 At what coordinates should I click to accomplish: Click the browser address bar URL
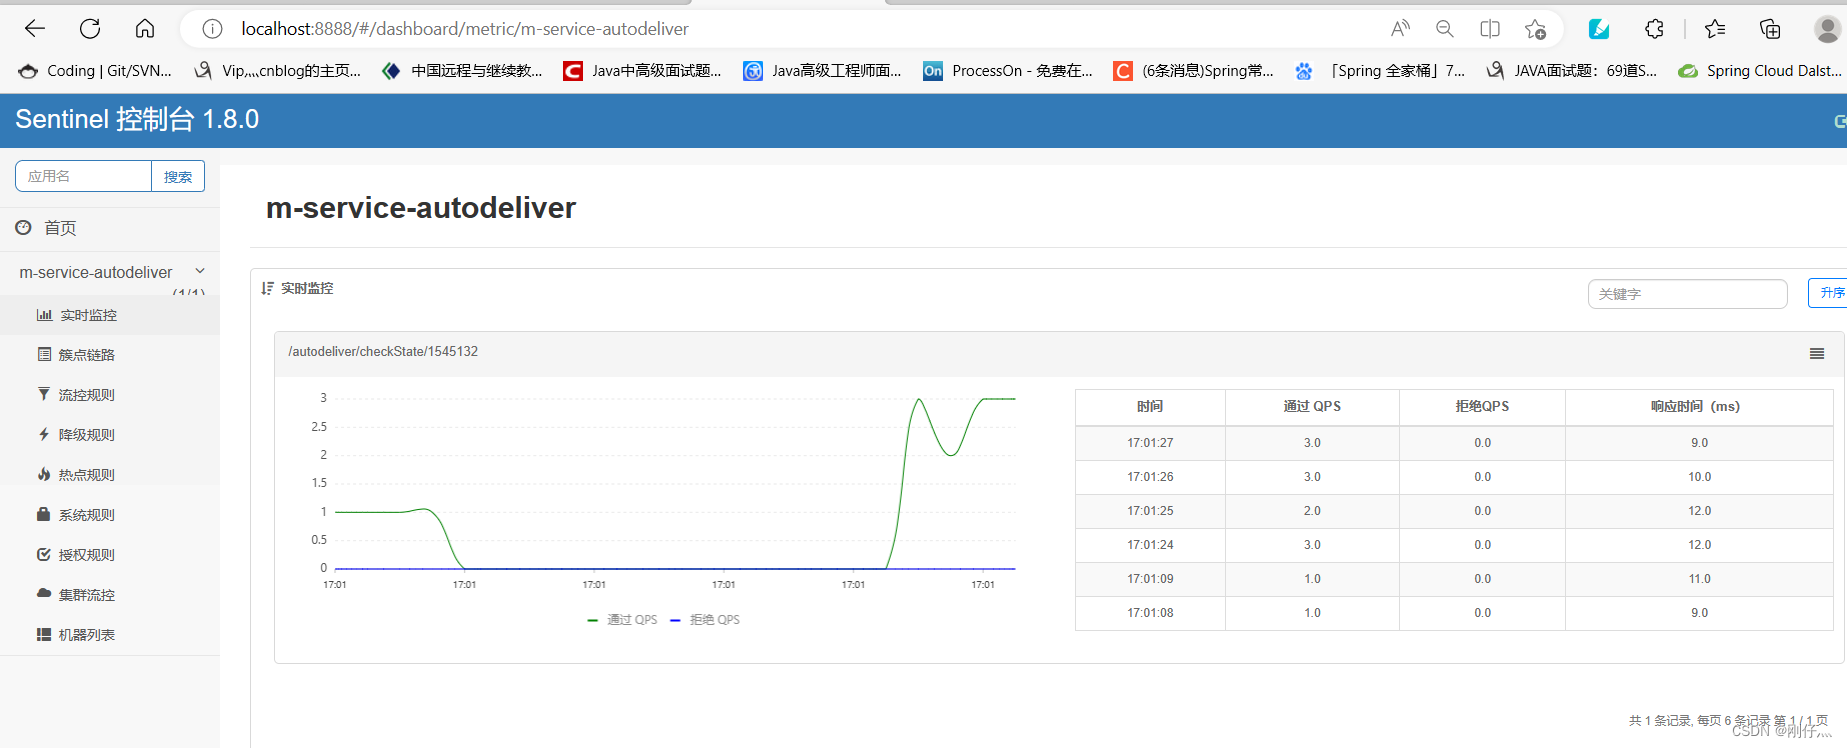tap(465, 29)
